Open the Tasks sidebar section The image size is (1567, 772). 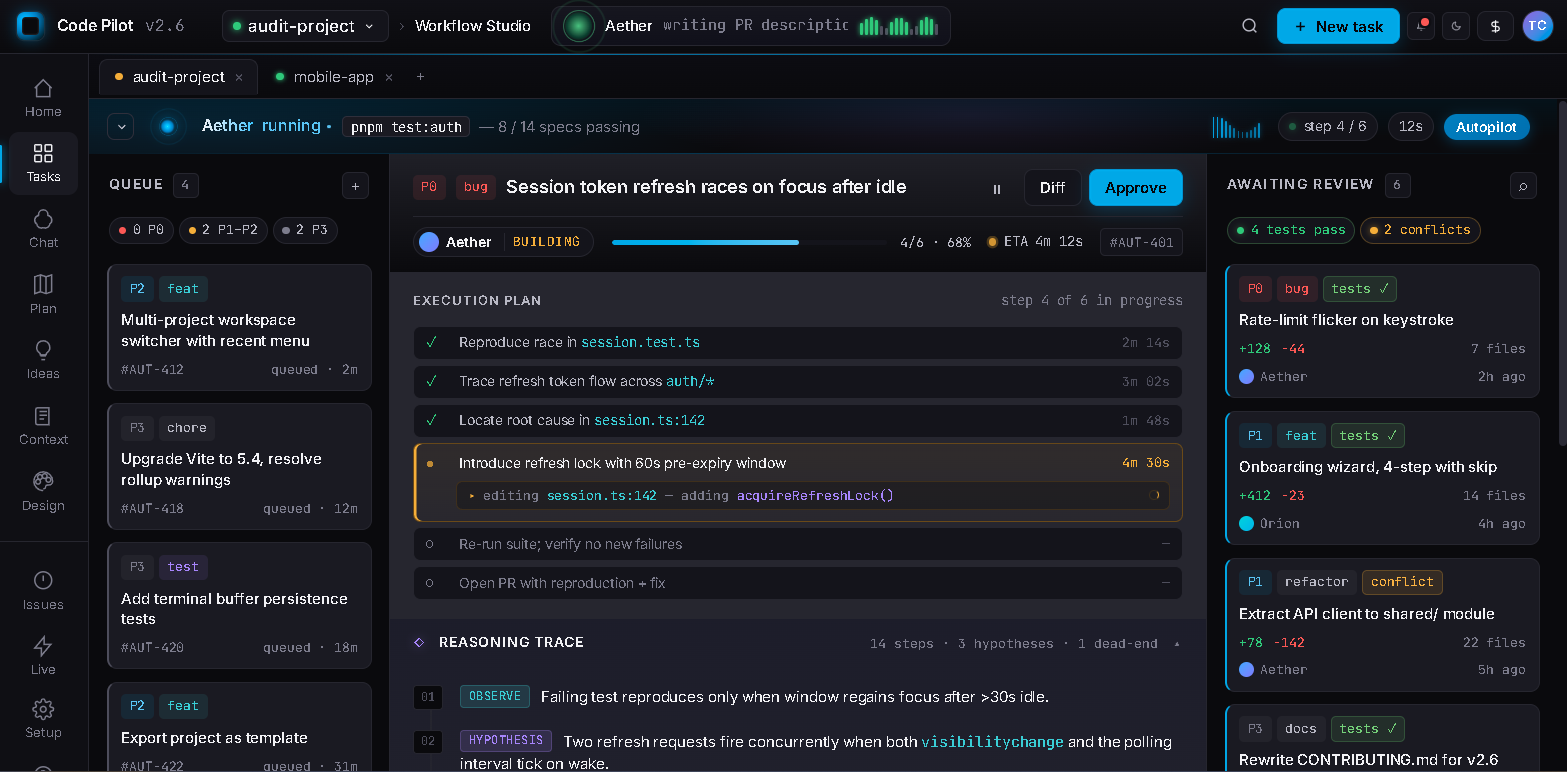click(43, 163)
